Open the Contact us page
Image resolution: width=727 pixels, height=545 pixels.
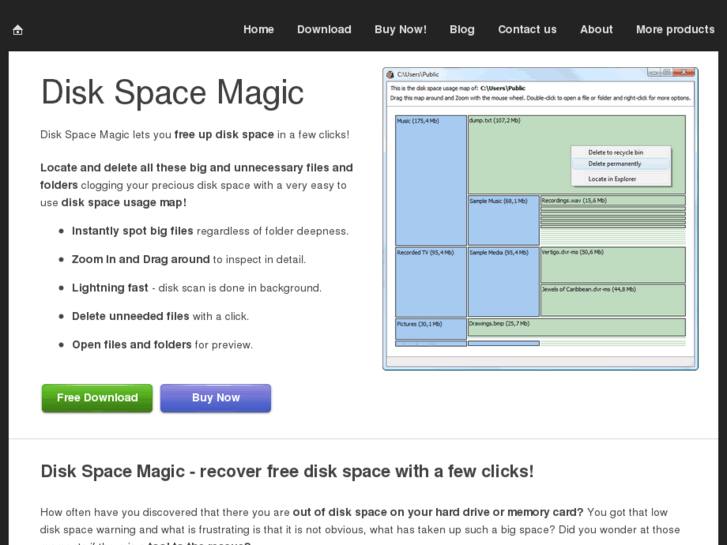[x=527, y=29]
